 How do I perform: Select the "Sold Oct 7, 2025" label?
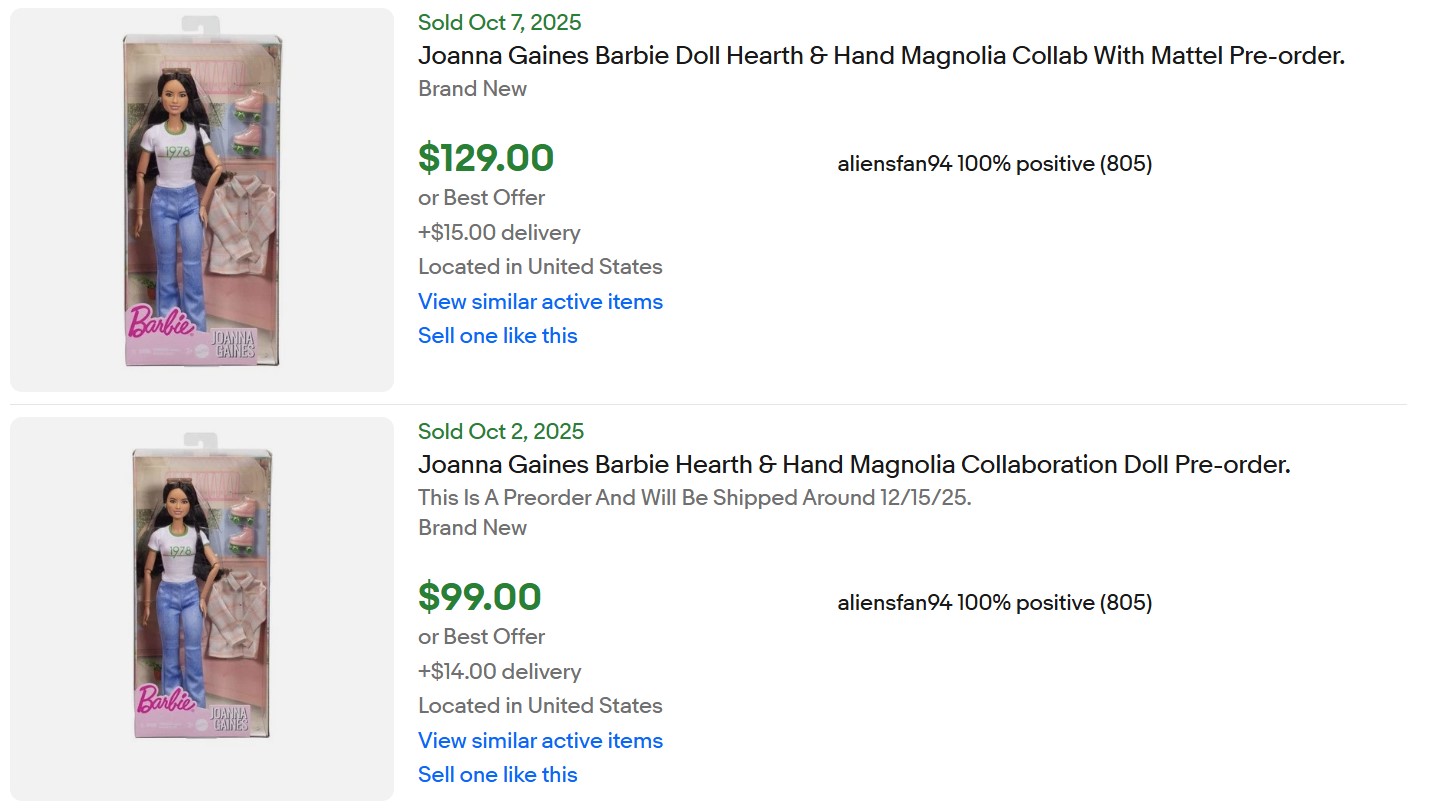tap(499, 23)
